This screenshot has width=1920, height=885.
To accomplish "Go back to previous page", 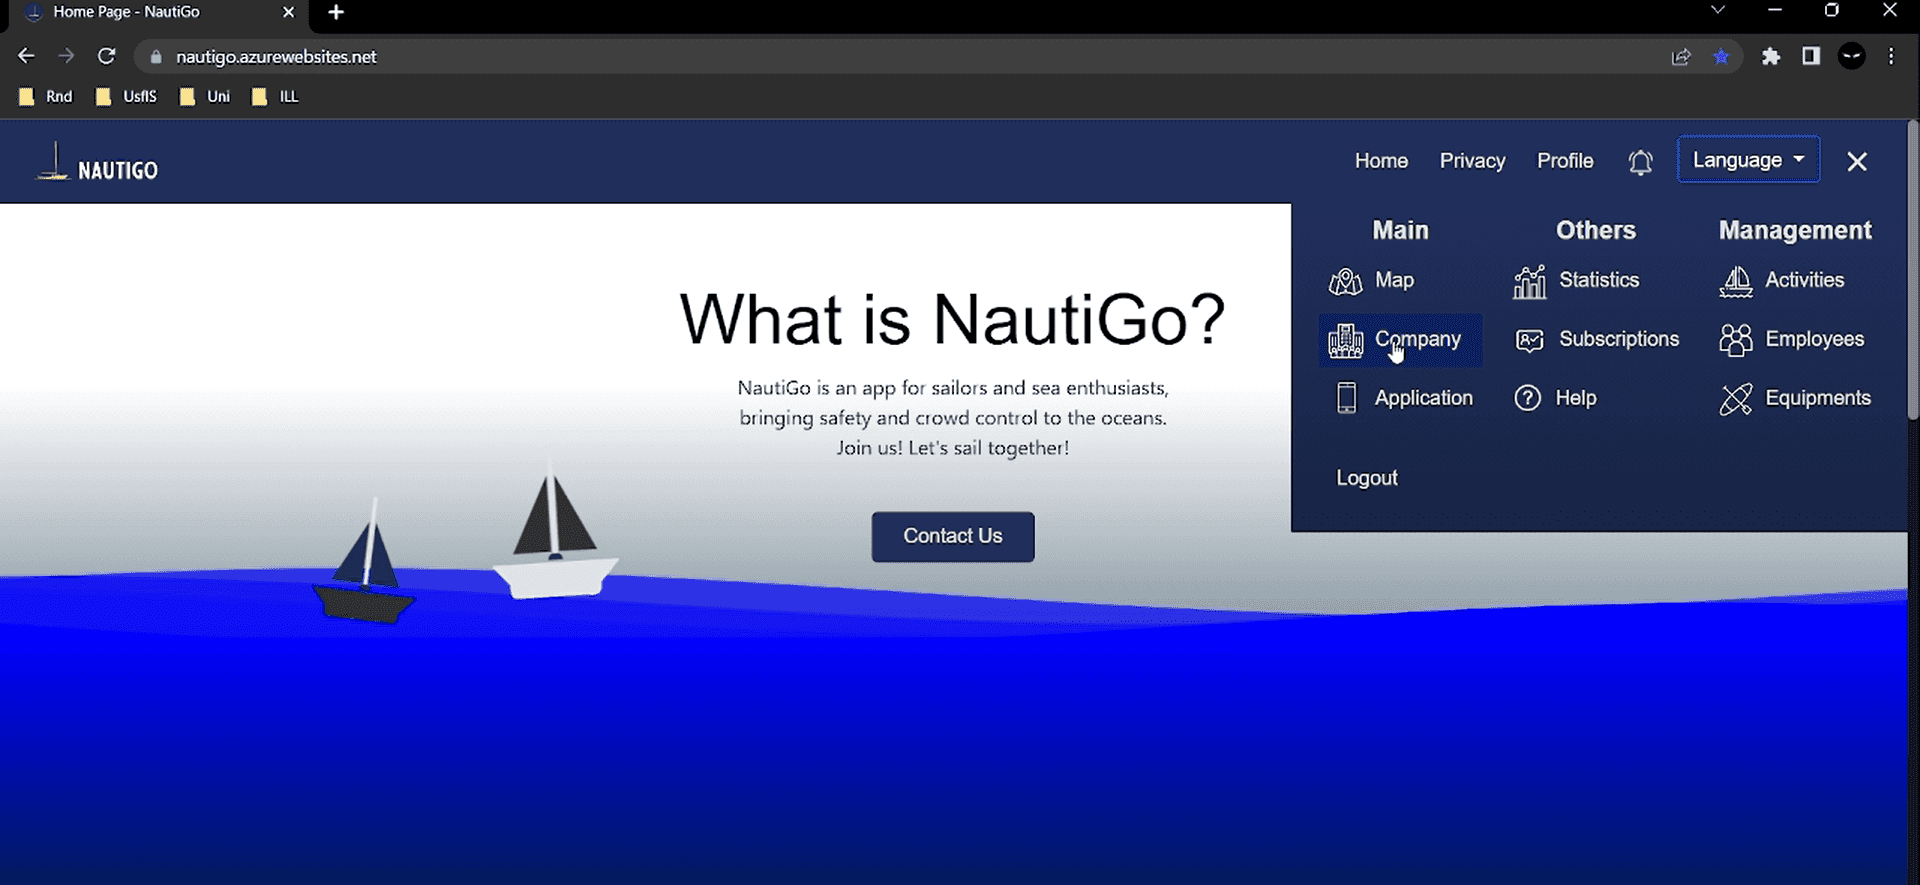I will point(26,56).
